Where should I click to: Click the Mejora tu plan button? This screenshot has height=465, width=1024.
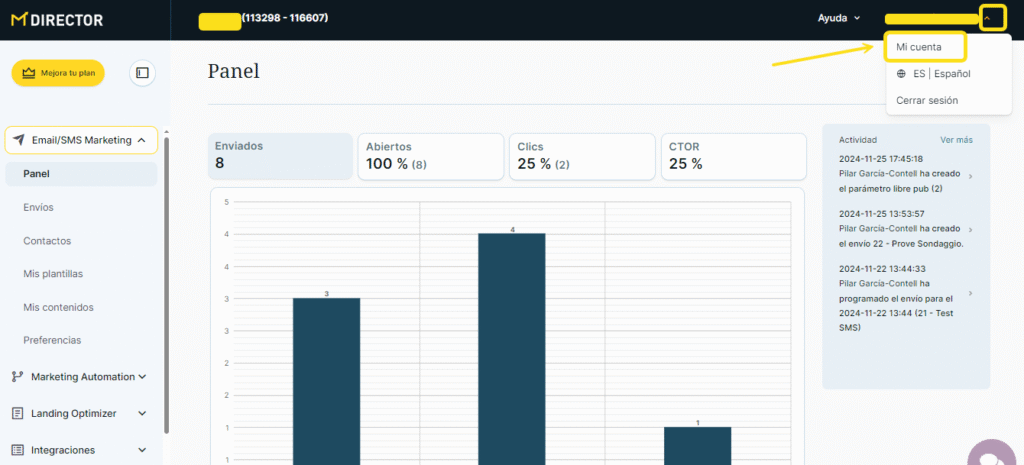click(57, 73)
